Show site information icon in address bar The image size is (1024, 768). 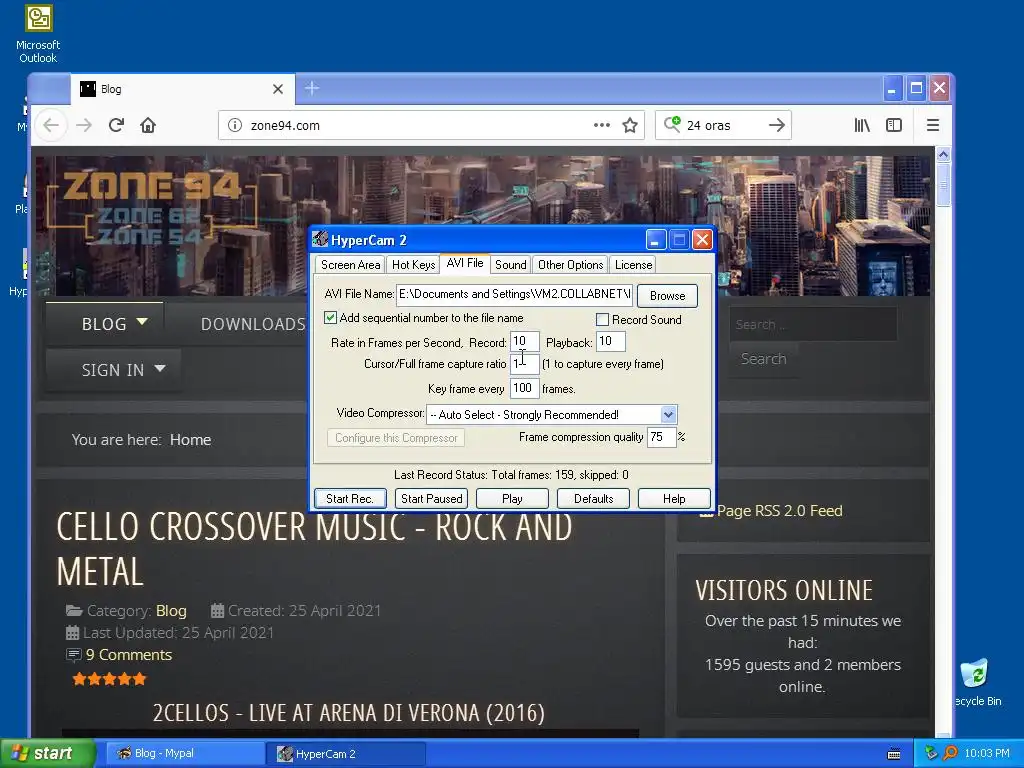pos(234,125)
